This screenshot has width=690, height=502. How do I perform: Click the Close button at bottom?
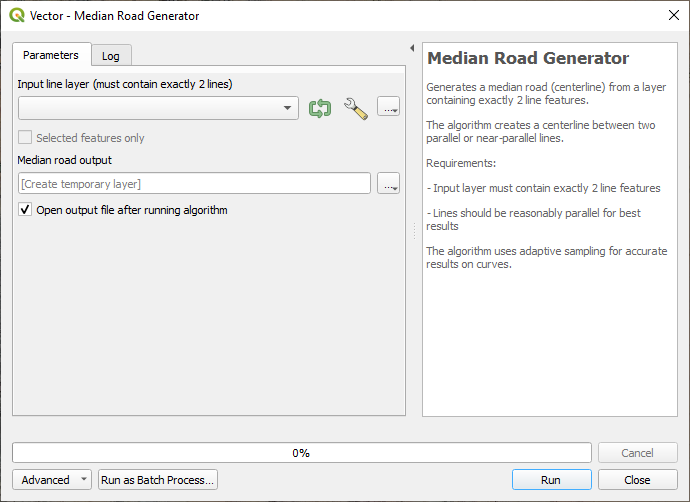point(637,480)
